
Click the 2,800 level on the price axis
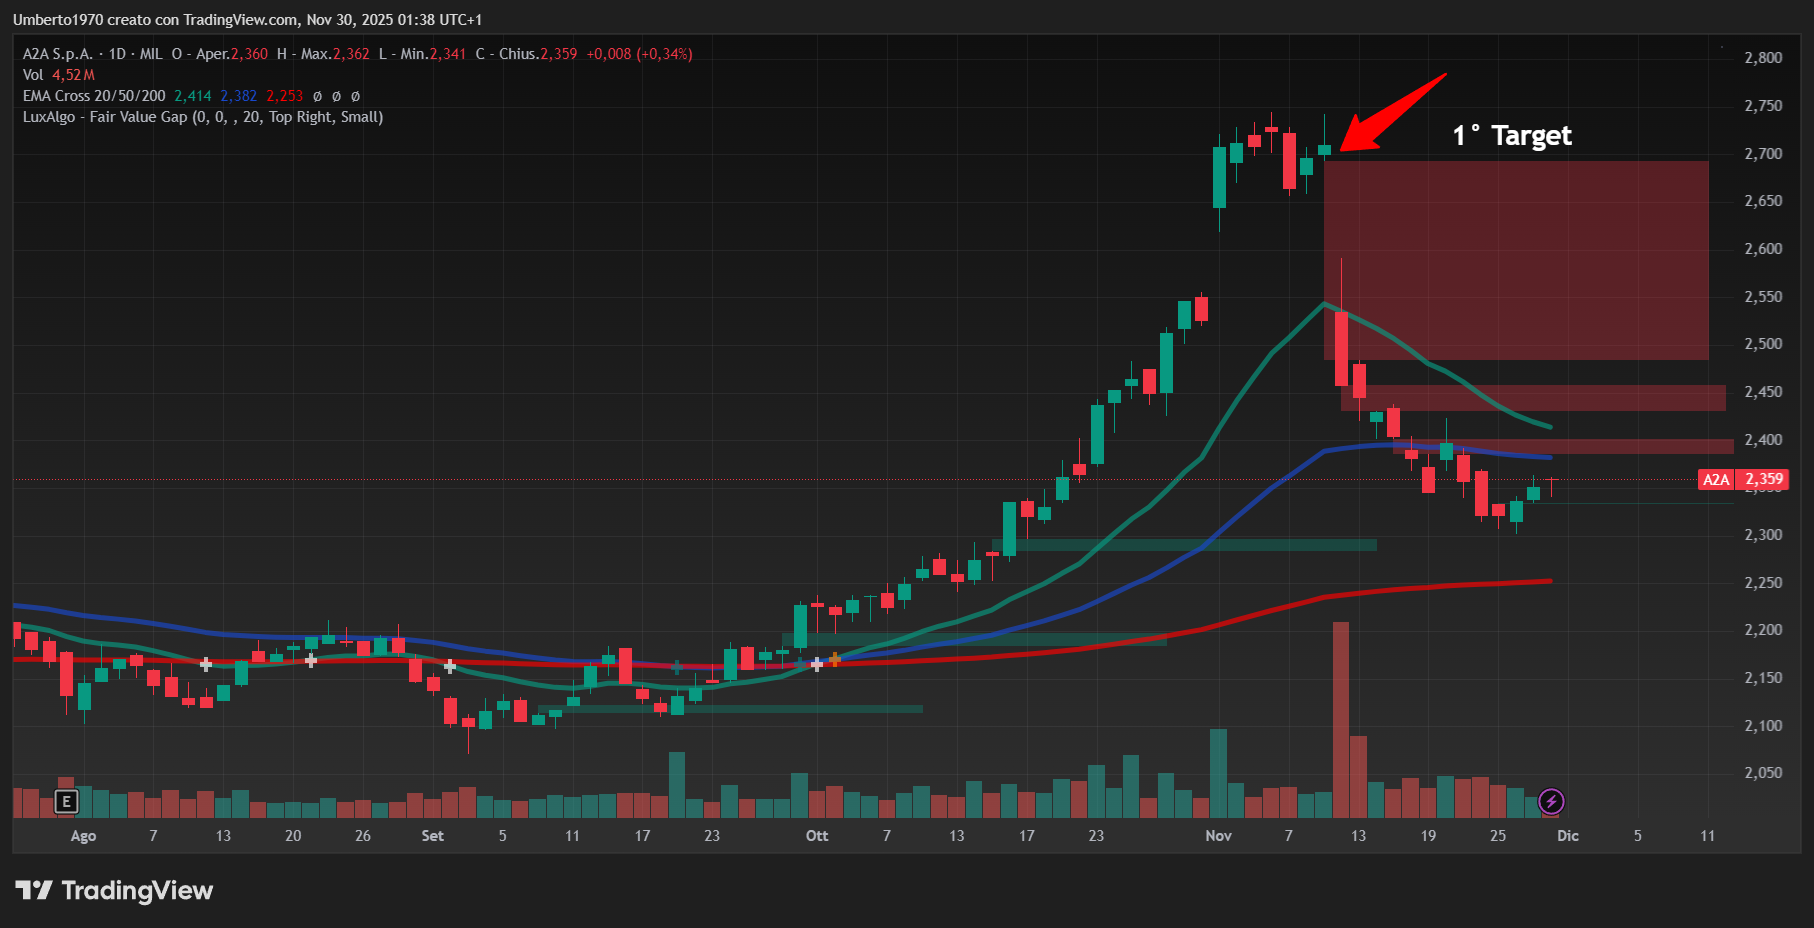(x=1762, y=58)
